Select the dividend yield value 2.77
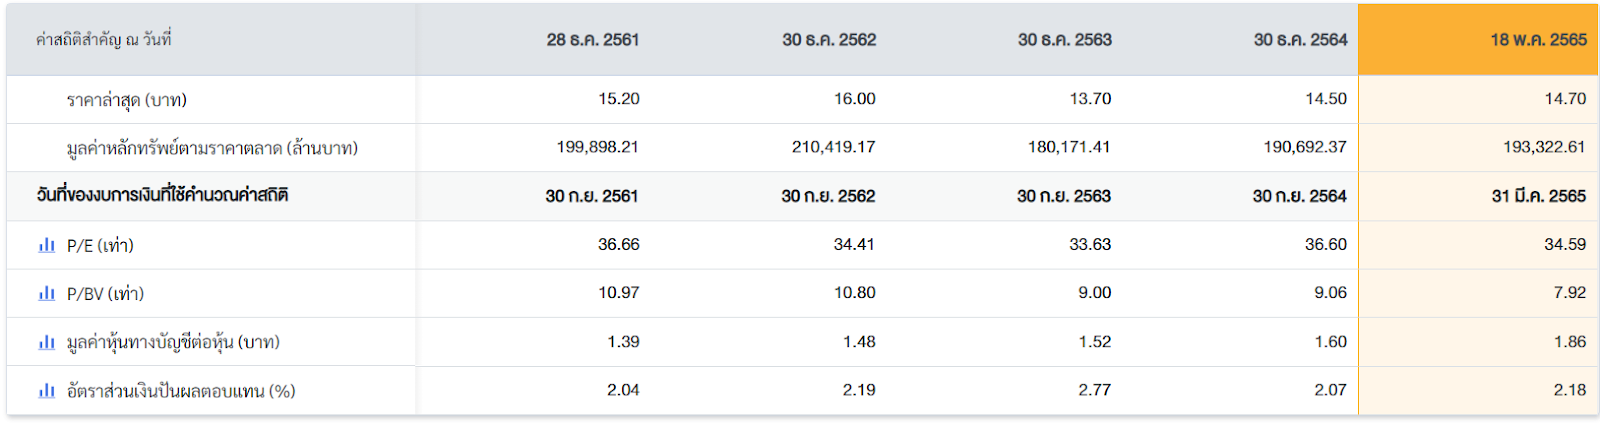Viewport: 1600px width, 428px height. pyautogui.click(x=1094, y=390)
